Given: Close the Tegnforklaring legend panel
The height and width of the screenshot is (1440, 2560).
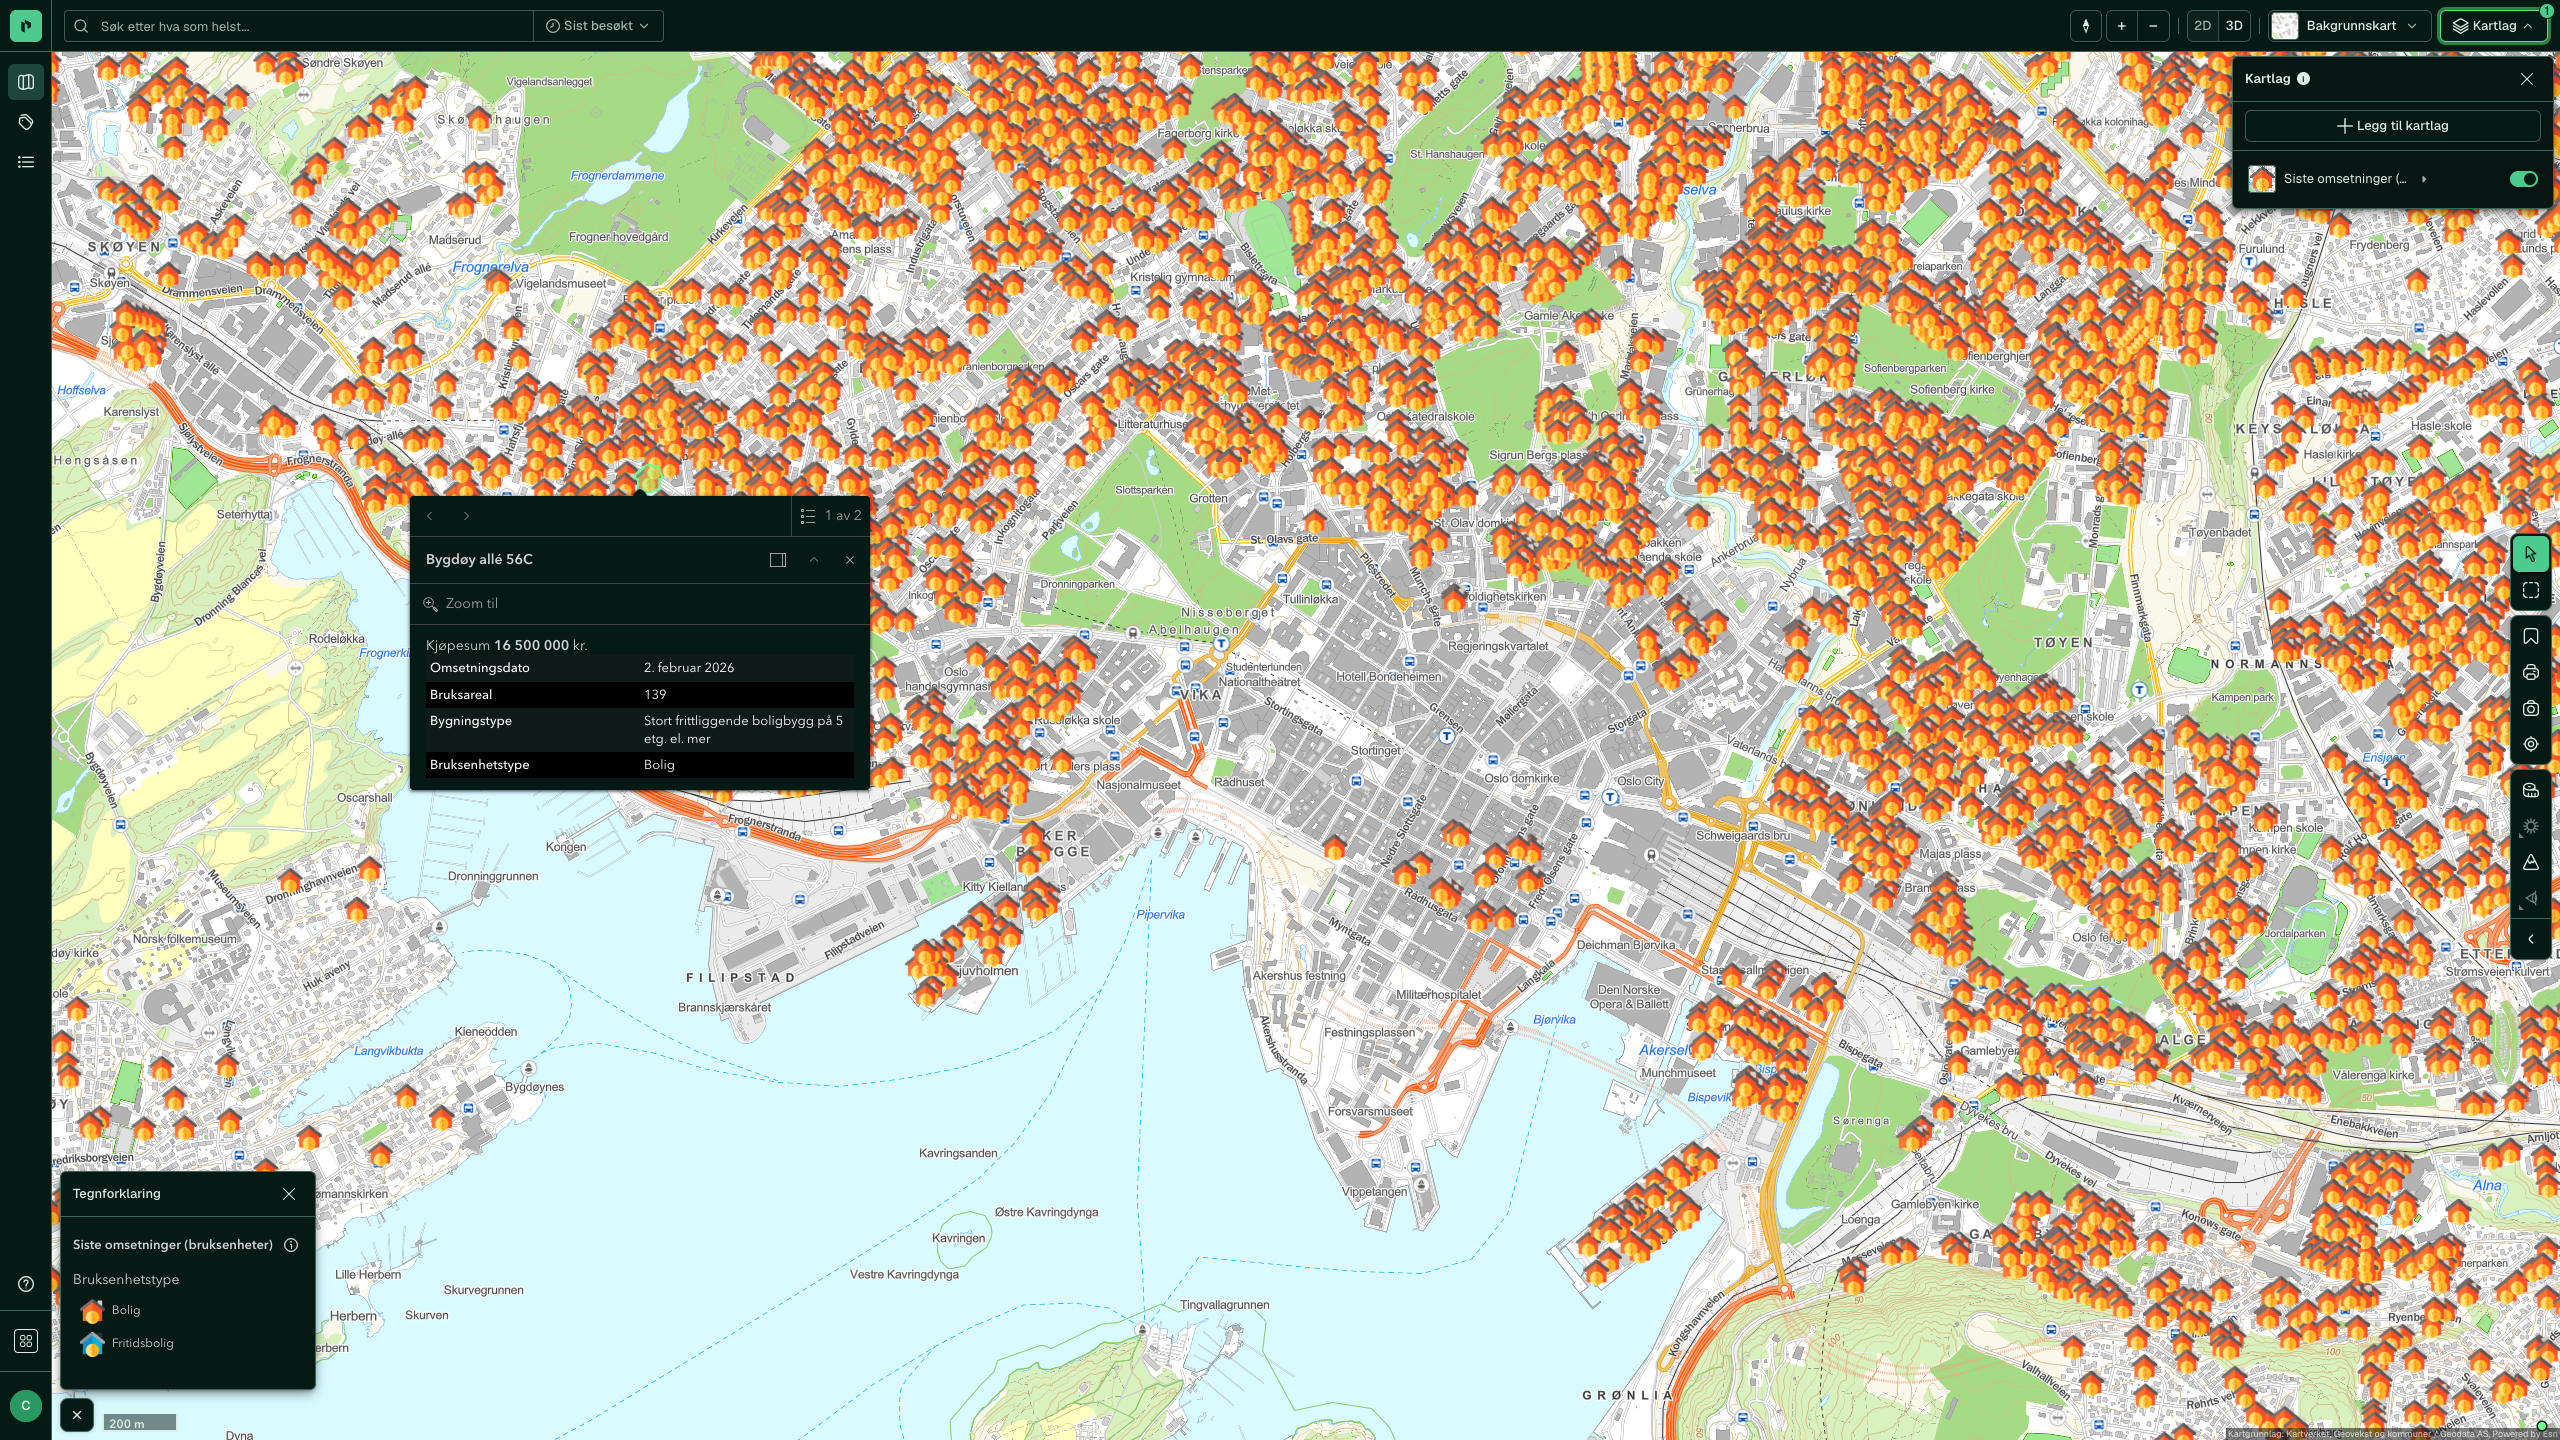Looking at the screenshot, I should [x=289, y=1194].
